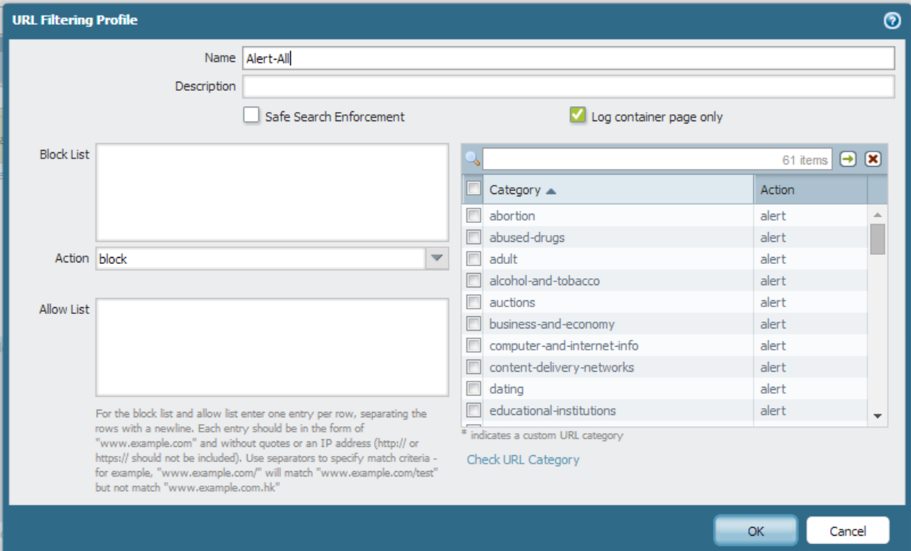The image size is (911, 551).
Task: Check the box for the adult category
Action: 473,259
